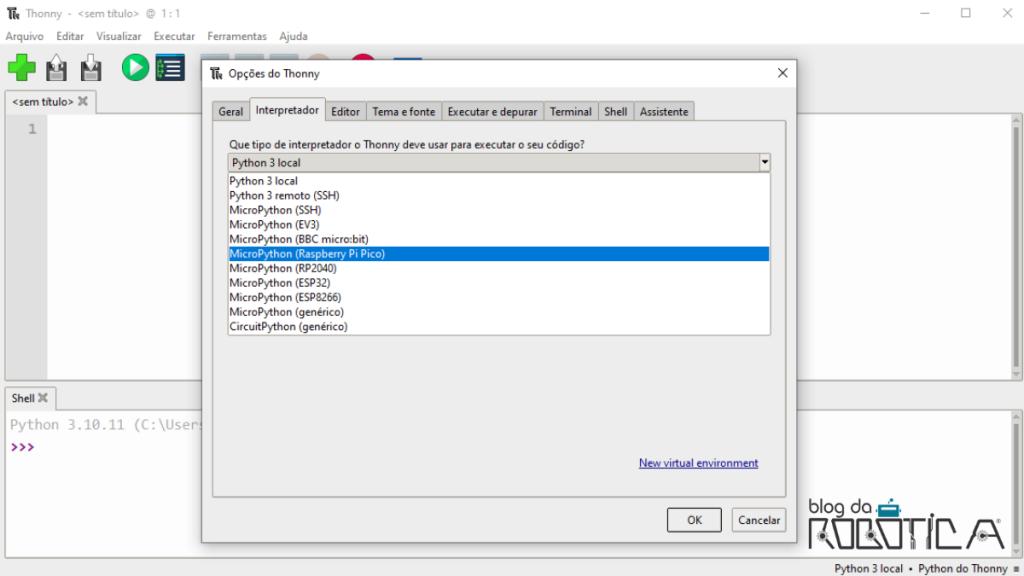The width and height of the screenshot is (1024, 576).
Task: Collapse the interpreter type dropdown arrow
Action: coord(764,162)
